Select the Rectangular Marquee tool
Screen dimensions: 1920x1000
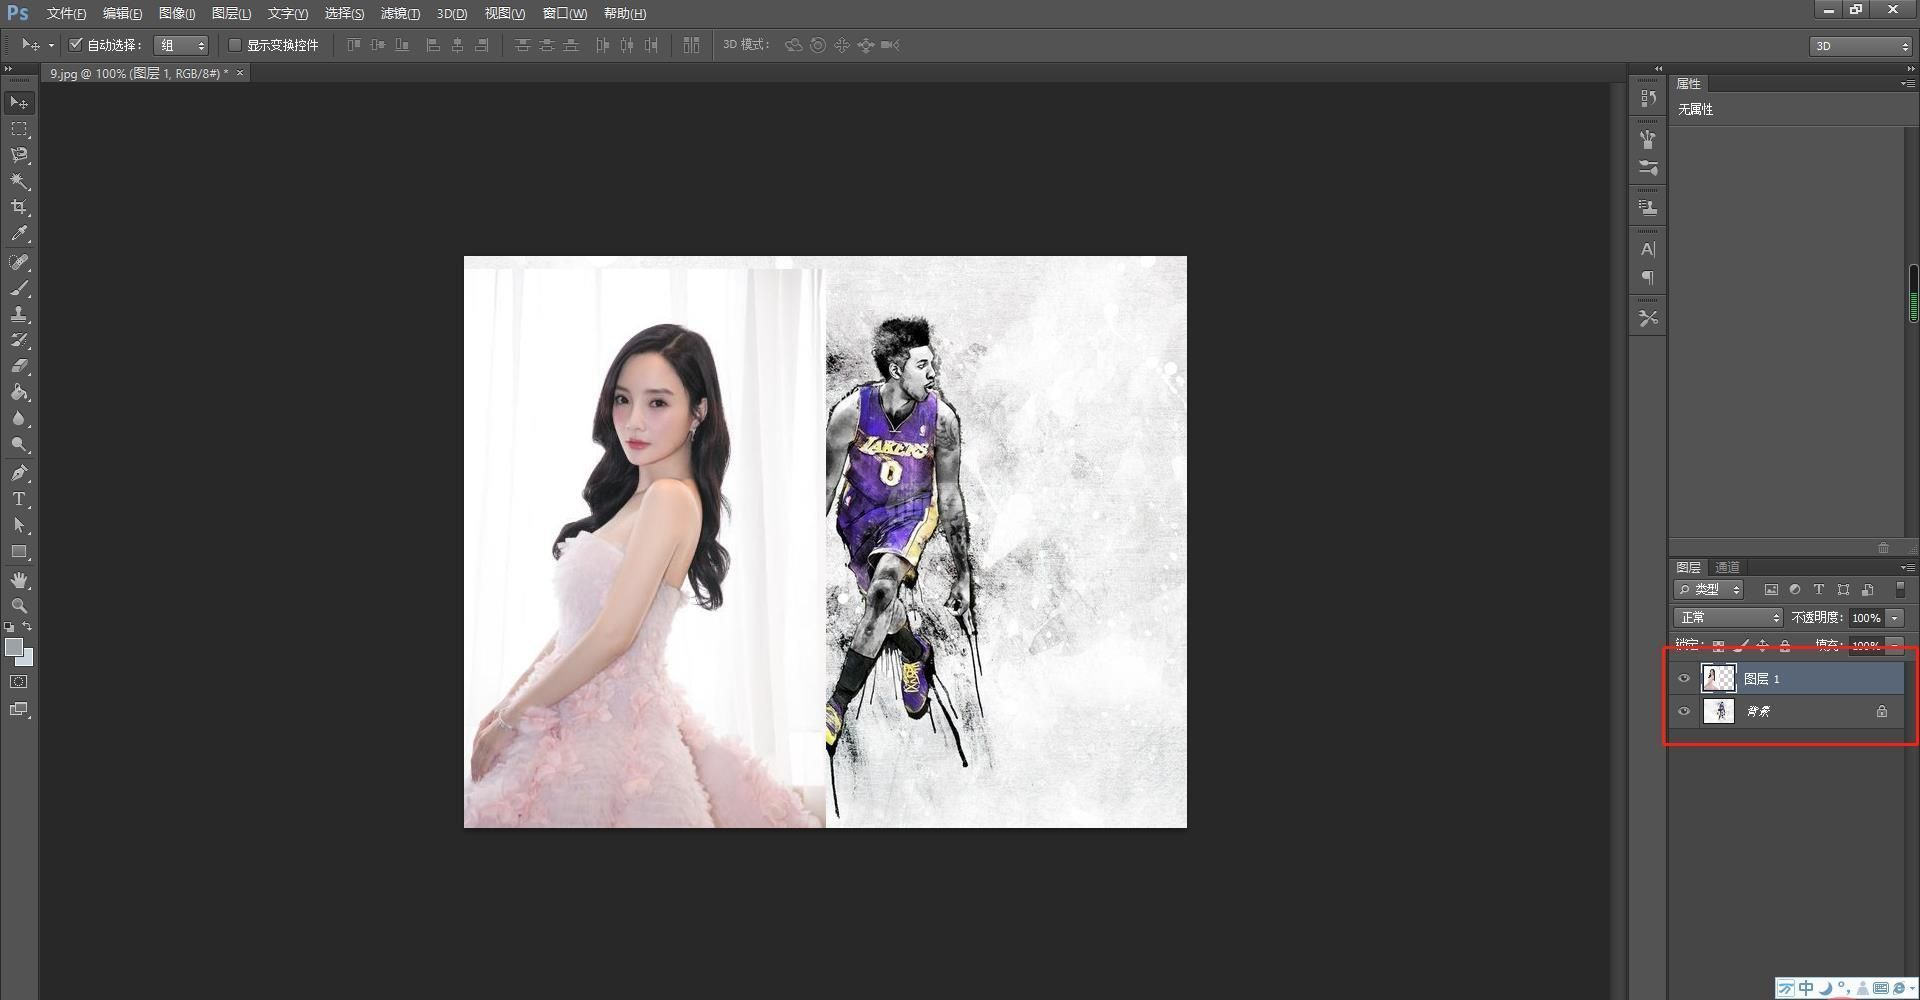(x=19, y=129)
